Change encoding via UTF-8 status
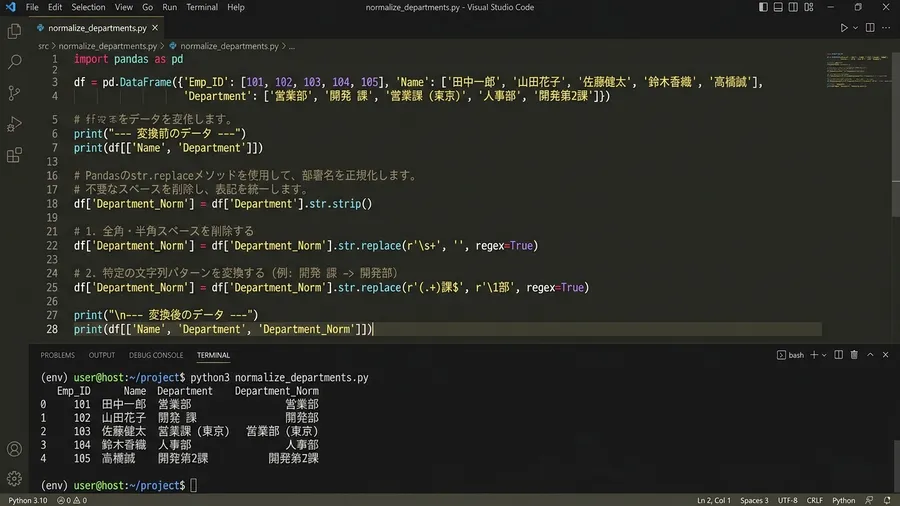 pos(787,500)
